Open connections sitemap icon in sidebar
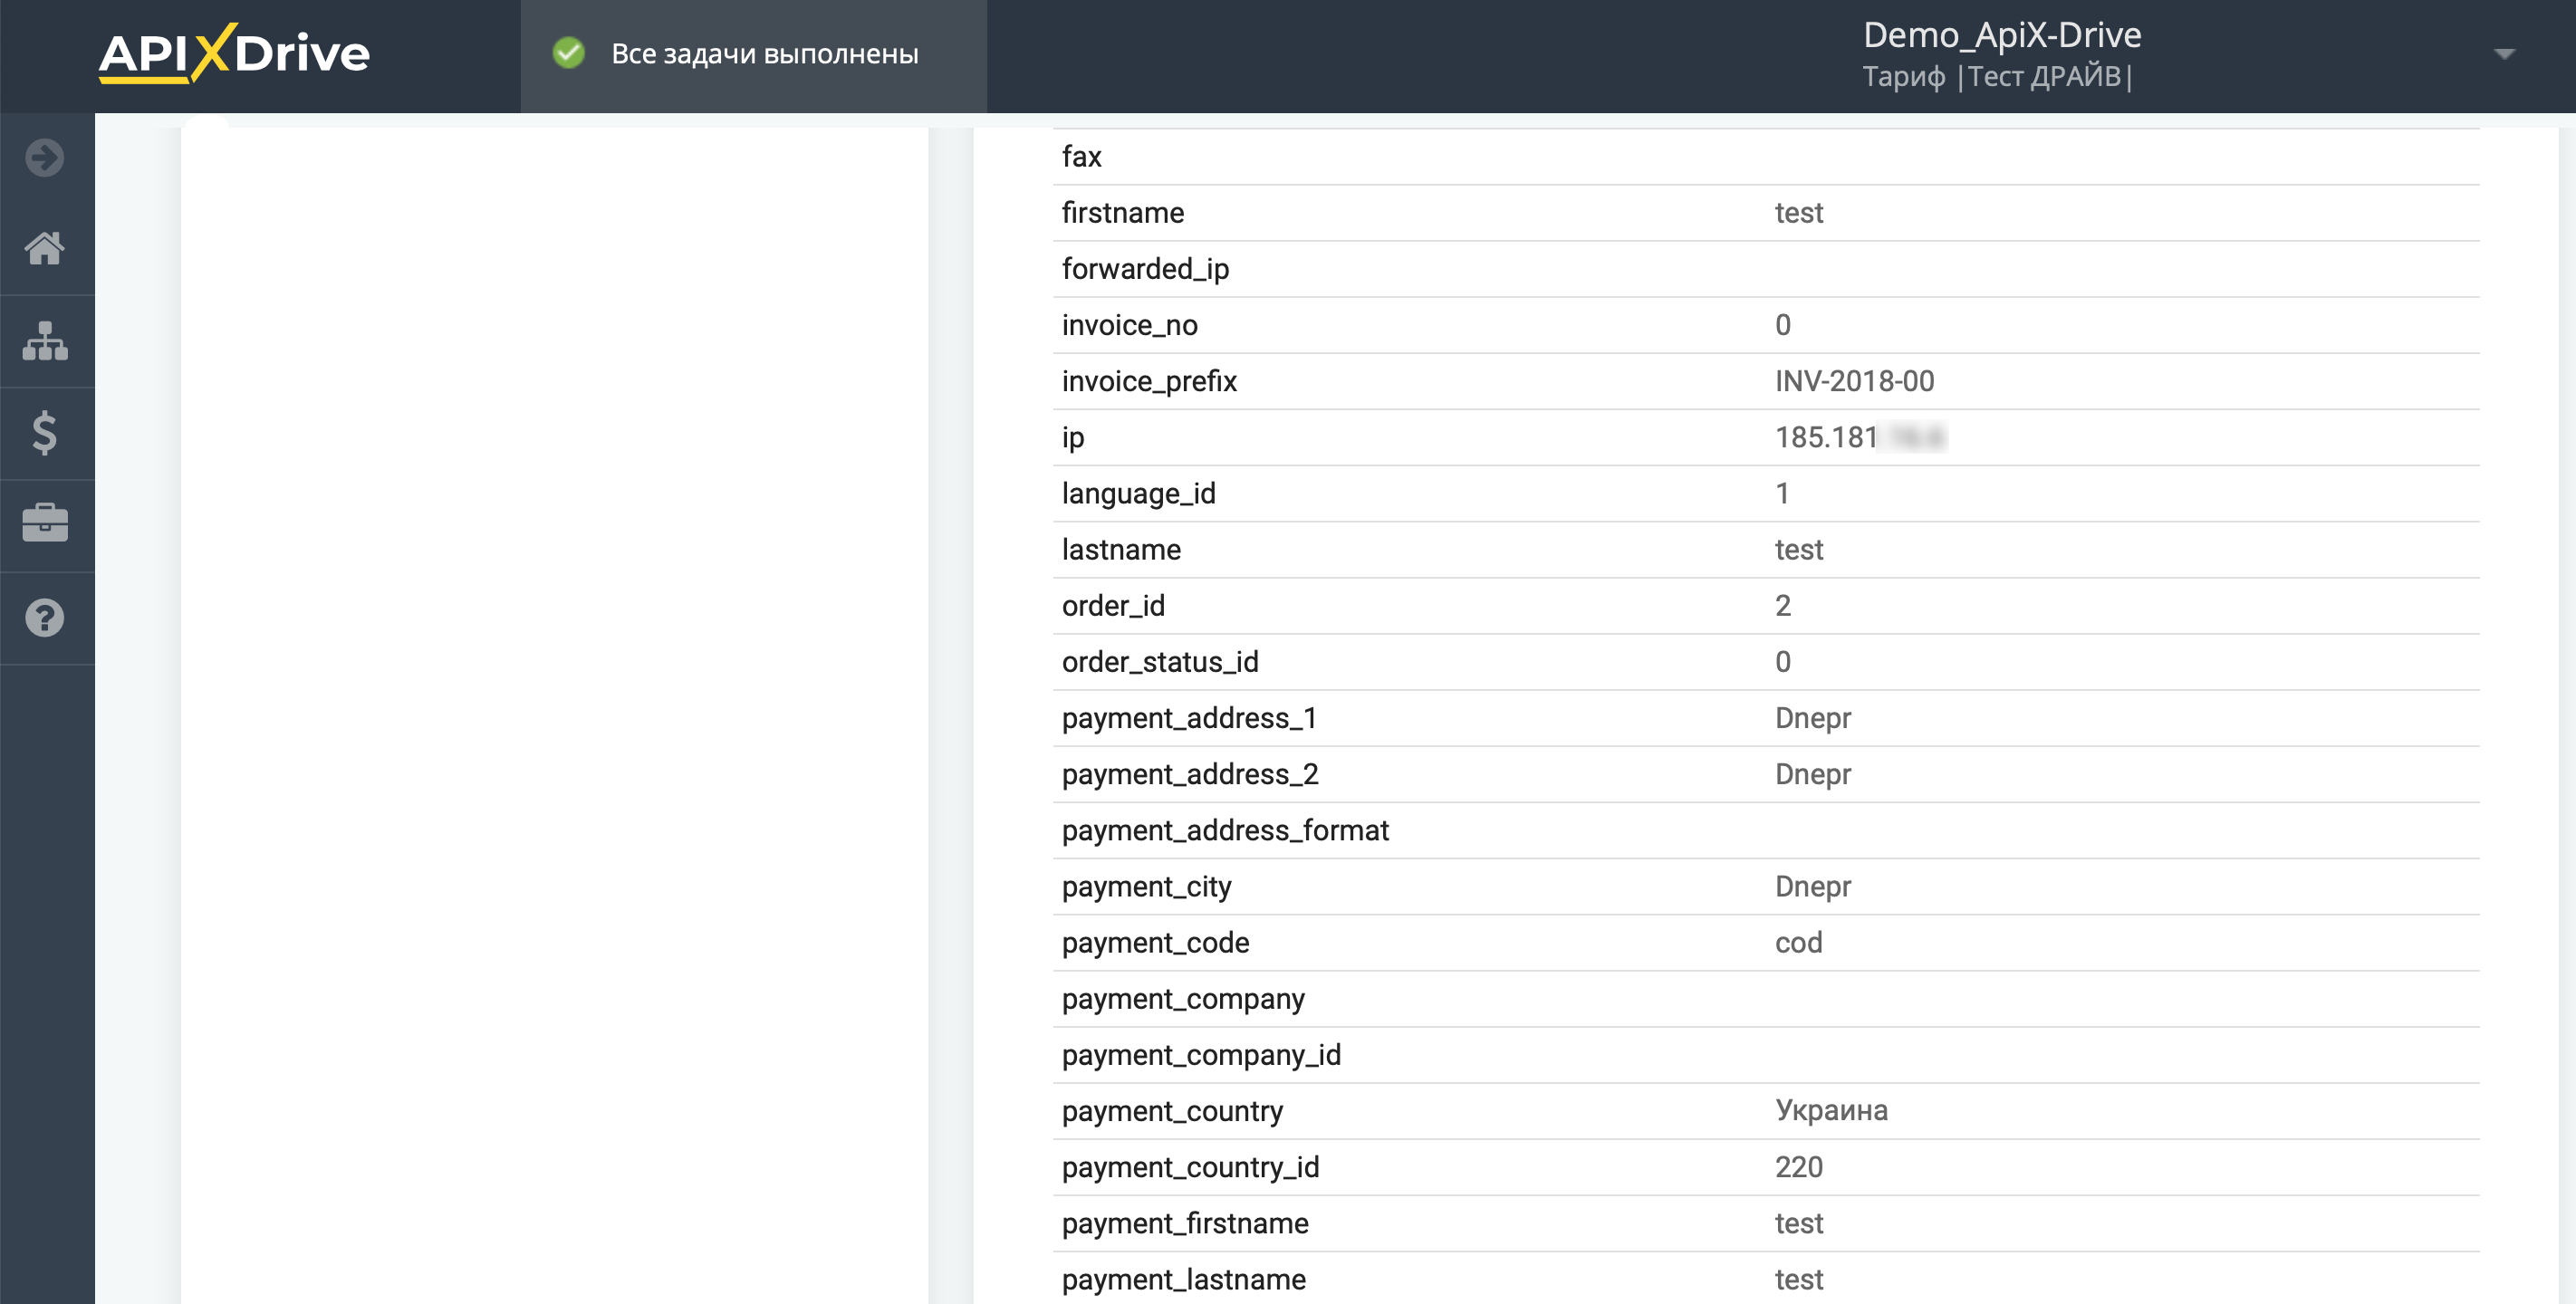 click(45, 341)
